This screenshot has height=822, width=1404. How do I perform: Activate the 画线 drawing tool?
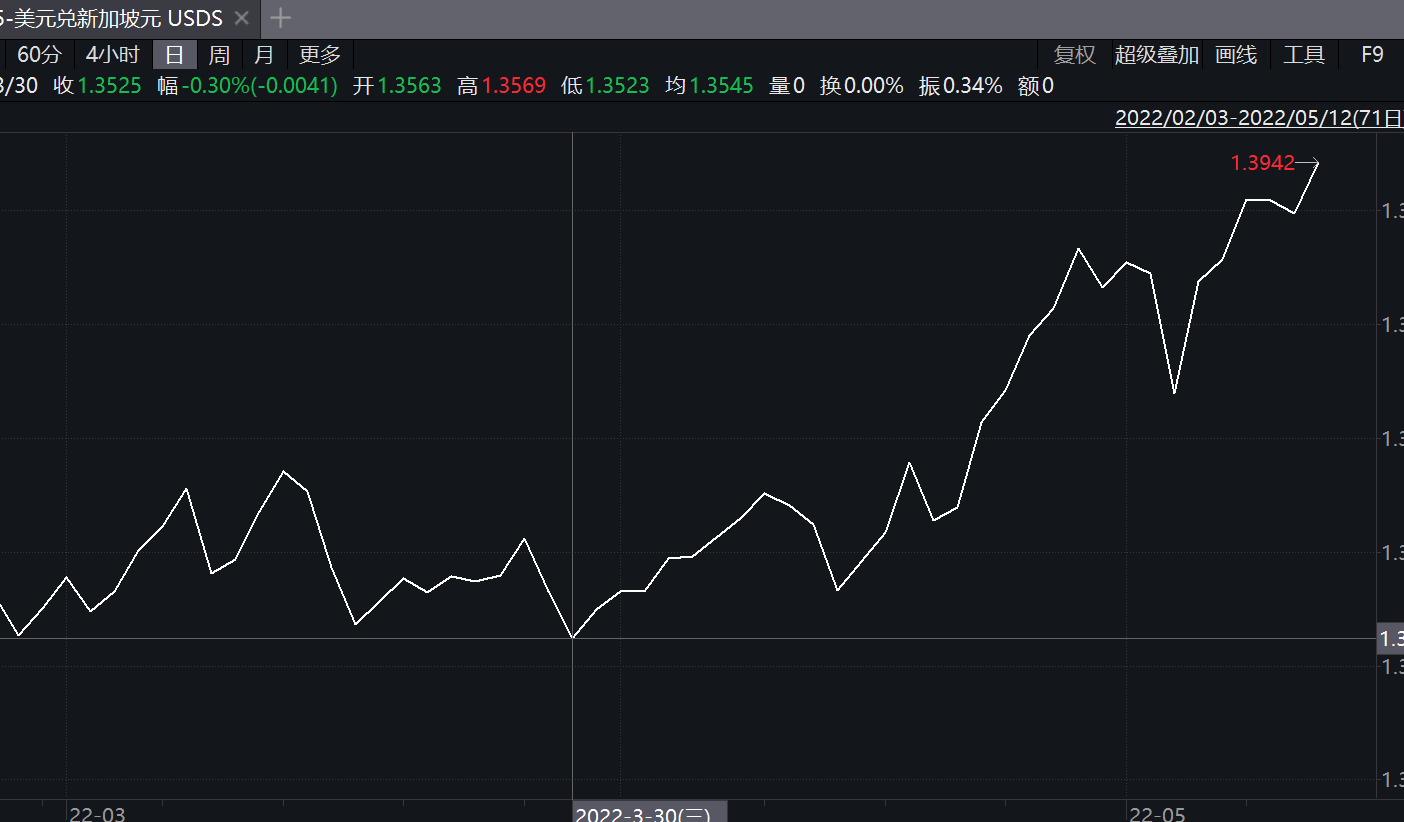coord(1236,55)
